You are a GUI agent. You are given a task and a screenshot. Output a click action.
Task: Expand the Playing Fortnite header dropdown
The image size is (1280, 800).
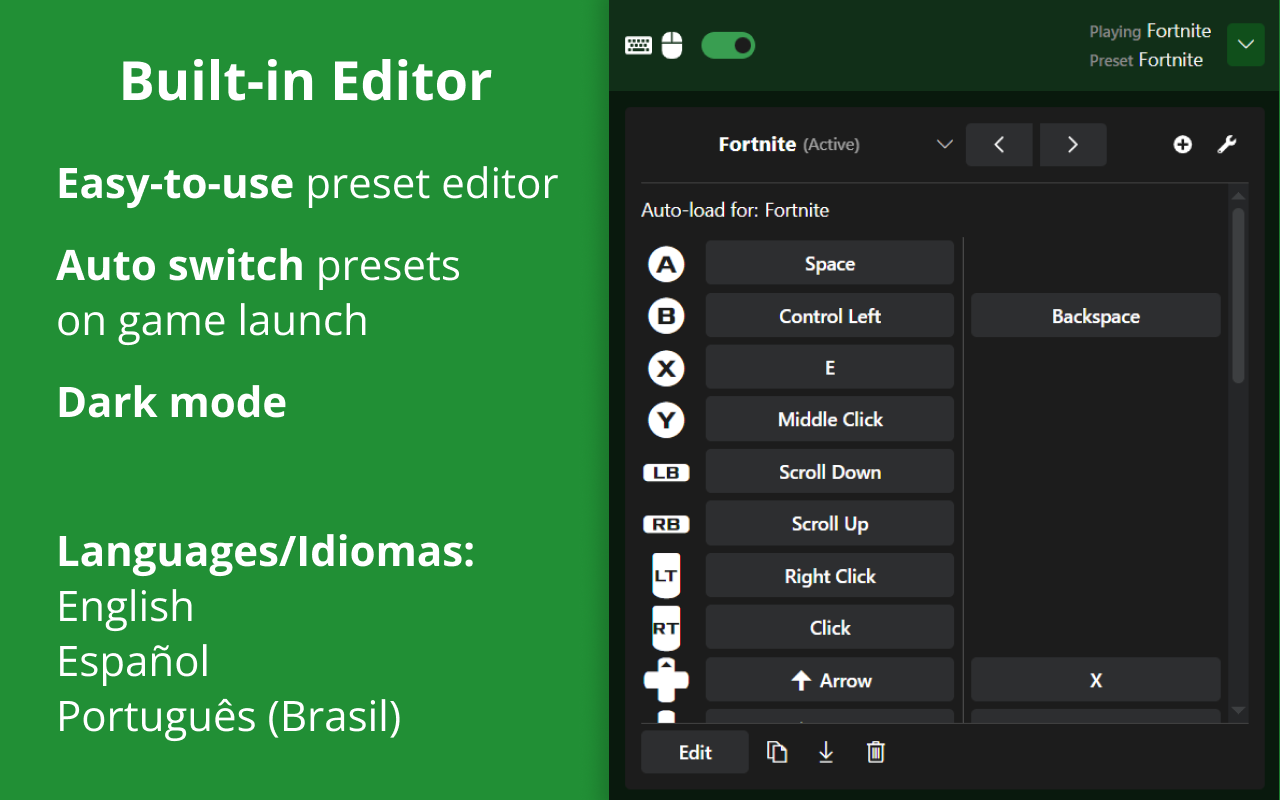pos(1245,45)
